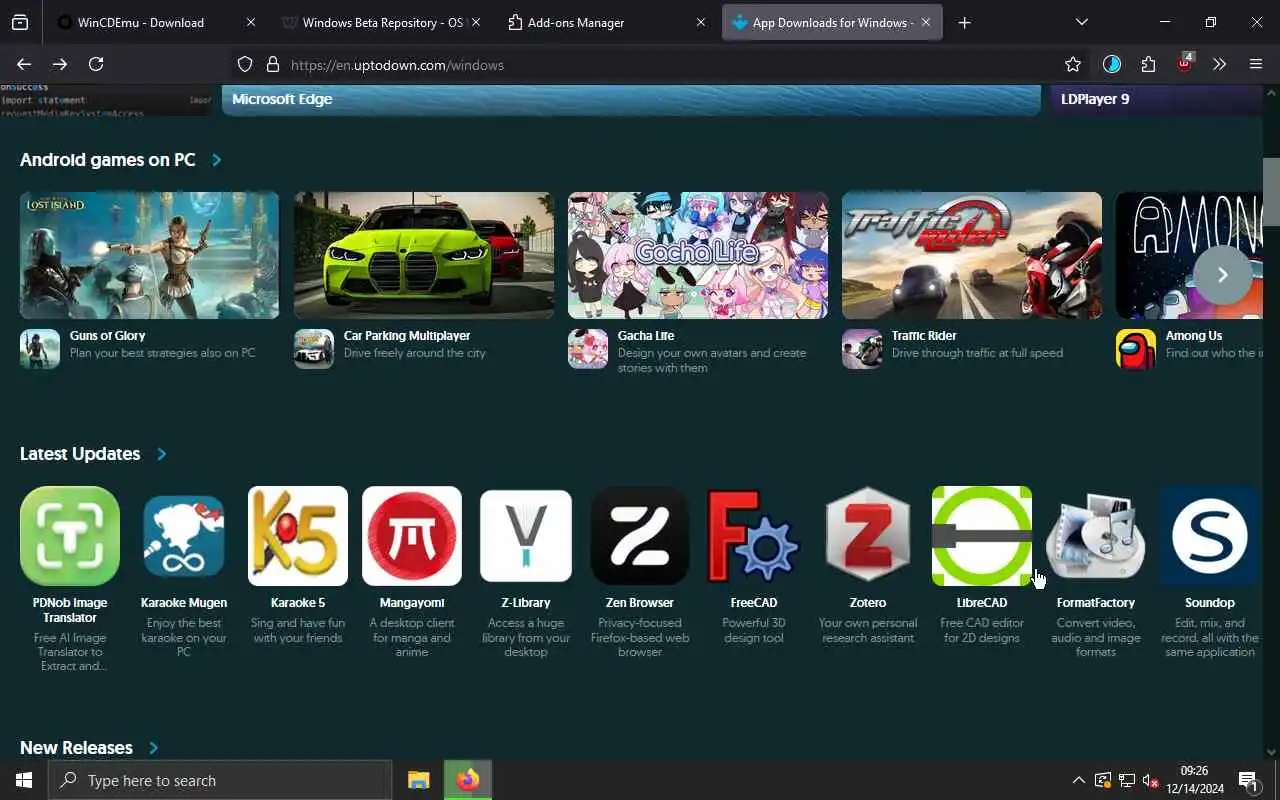Bookmark this page with the star icon

click(1073, 64)
